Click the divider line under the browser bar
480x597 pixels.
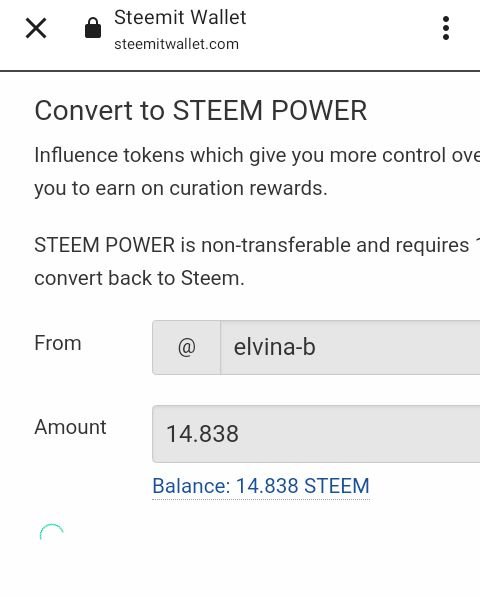240,71
